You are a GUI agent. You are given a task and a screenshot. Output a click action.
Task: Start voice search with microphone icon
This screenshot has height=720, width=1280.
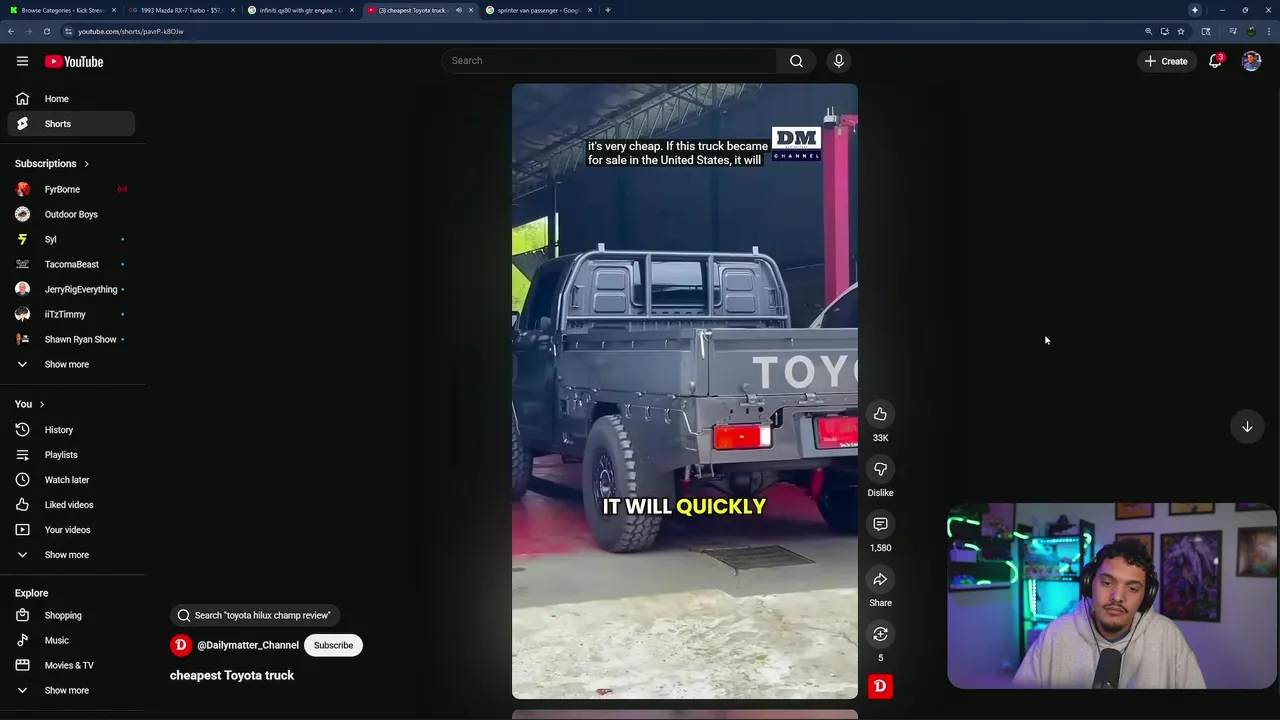pos(839,61)
